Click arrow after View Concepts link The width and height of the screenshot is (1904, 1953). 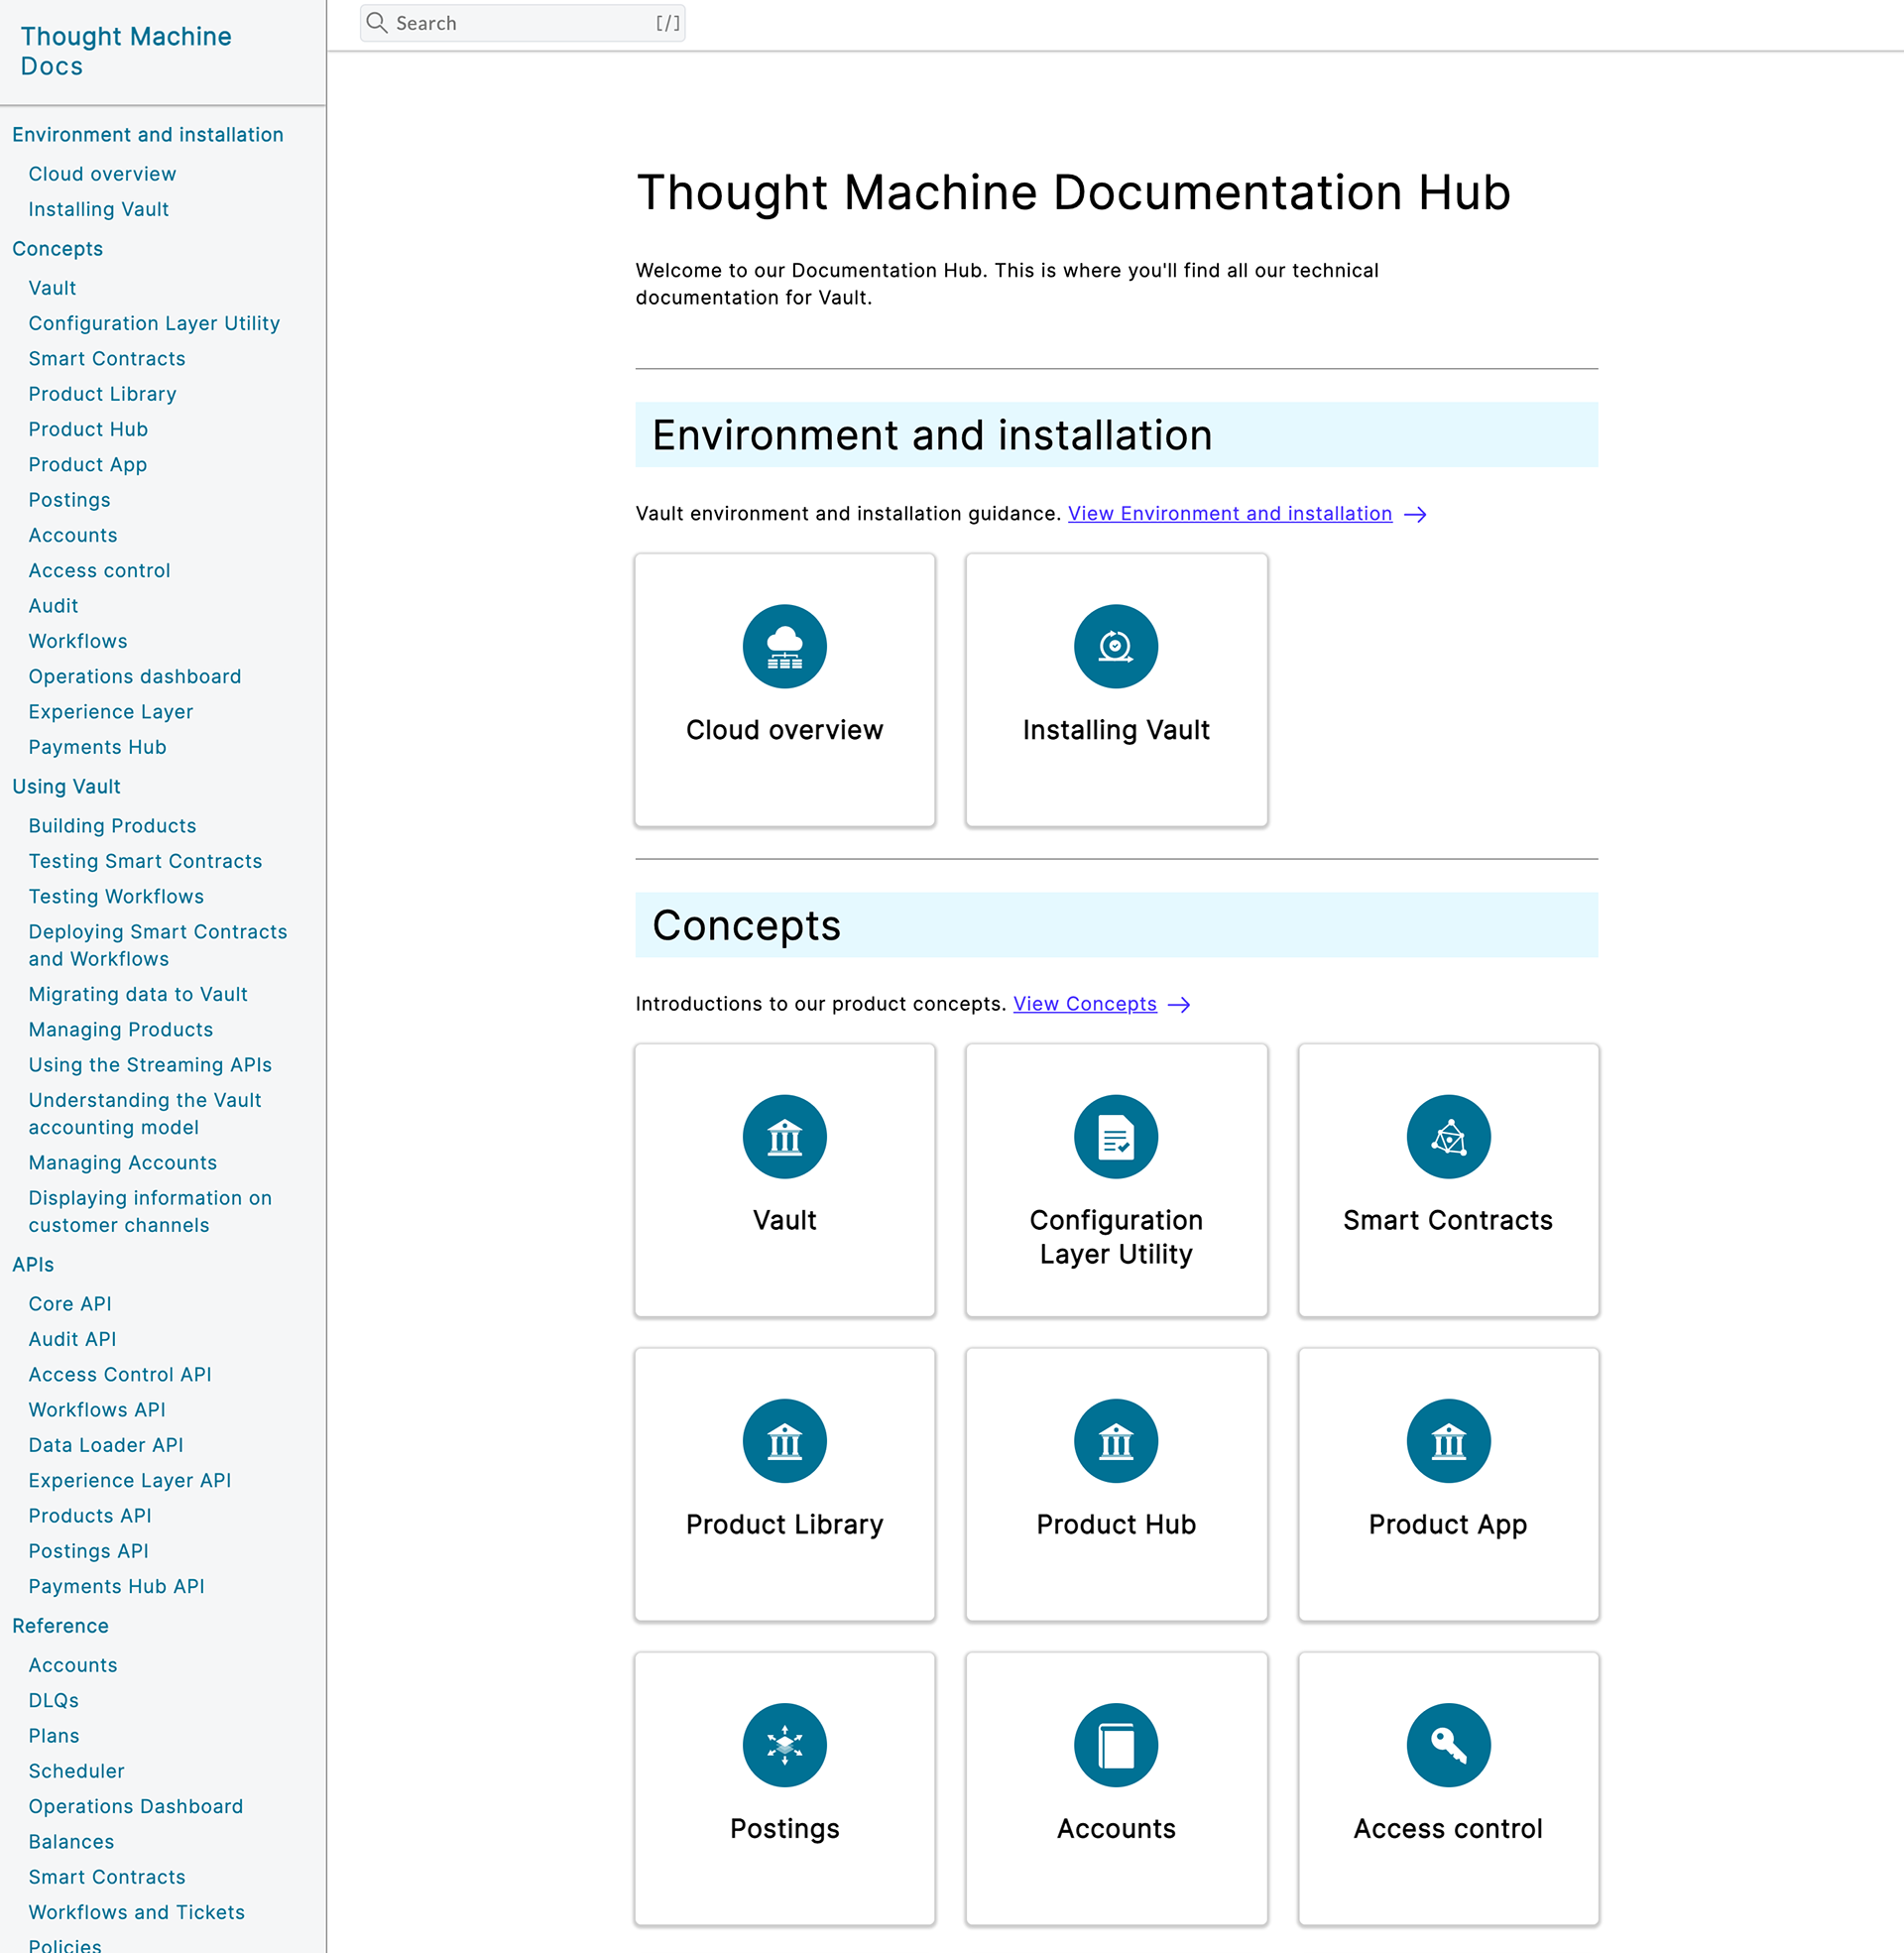tap(1179, 1005)
